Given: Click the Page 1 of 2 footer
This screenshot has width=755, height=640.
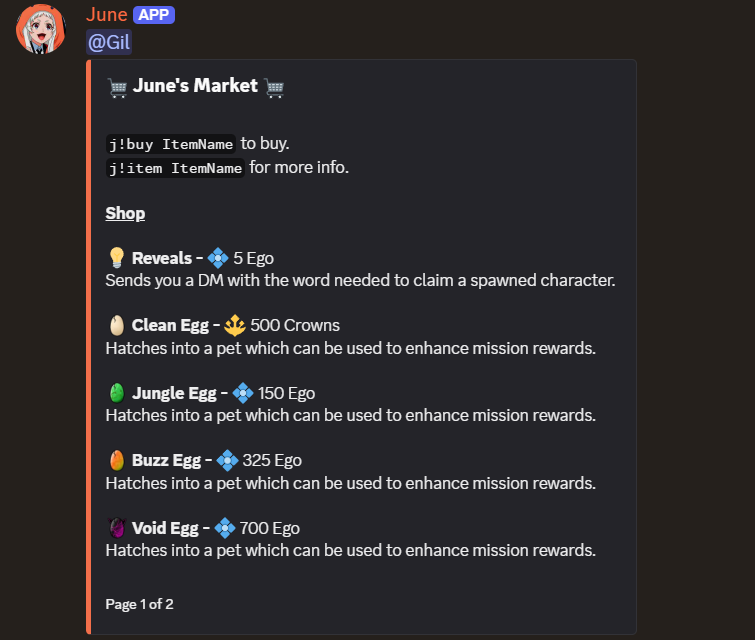Looking at the screenshot, I should pos(139,604).
